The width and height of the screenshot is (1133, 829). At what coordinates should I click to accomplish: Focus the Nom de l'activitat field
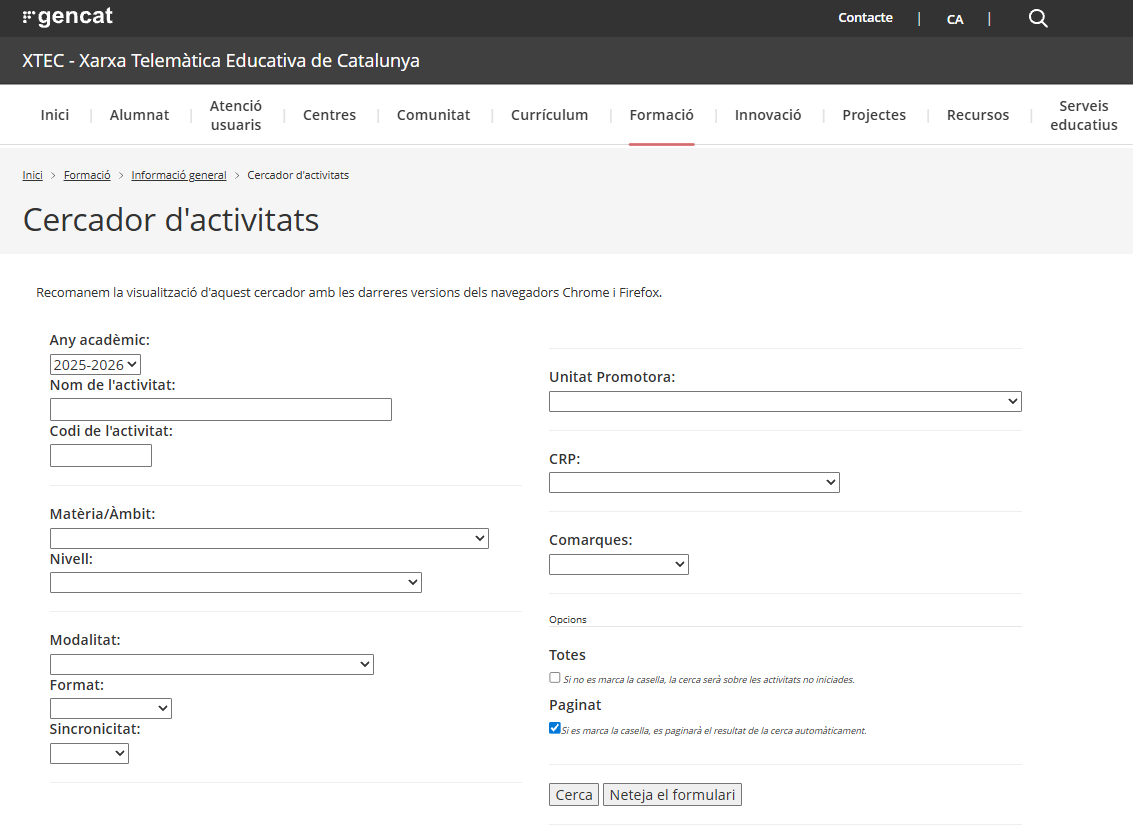220,409
